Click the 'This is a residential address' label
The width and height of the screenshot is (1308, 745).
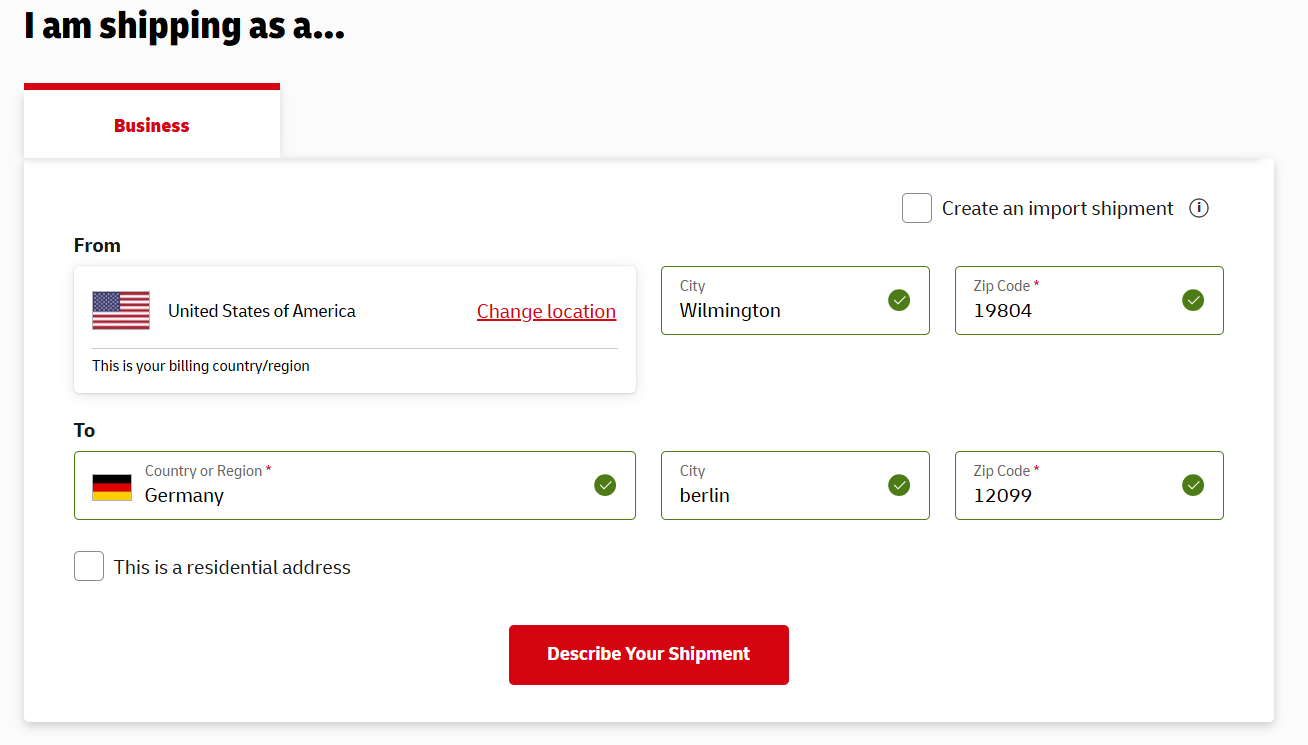232,568
